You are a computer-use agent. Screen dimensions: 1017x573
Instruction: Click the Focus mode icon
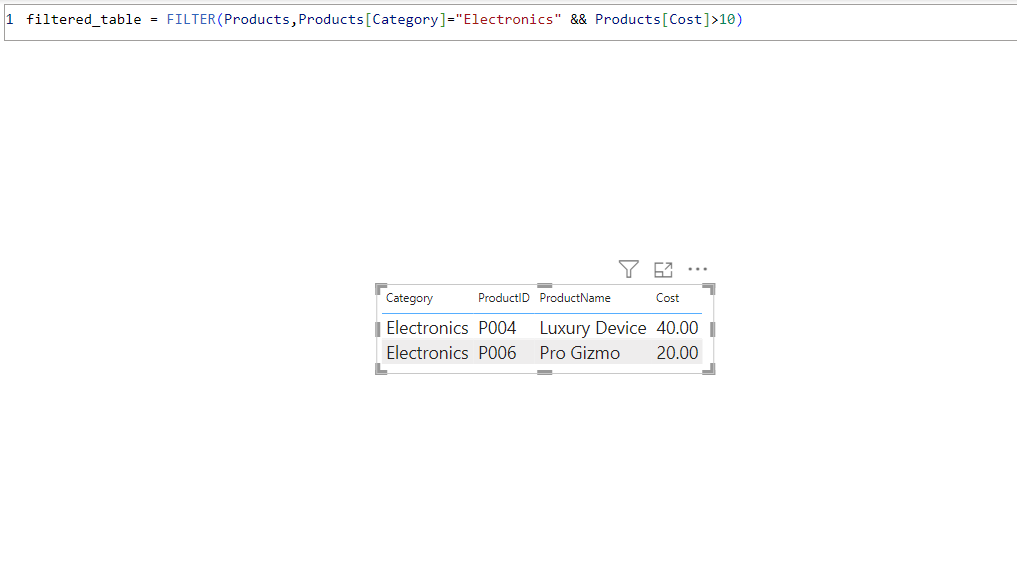pyautogui.click(x=663, y=269)
